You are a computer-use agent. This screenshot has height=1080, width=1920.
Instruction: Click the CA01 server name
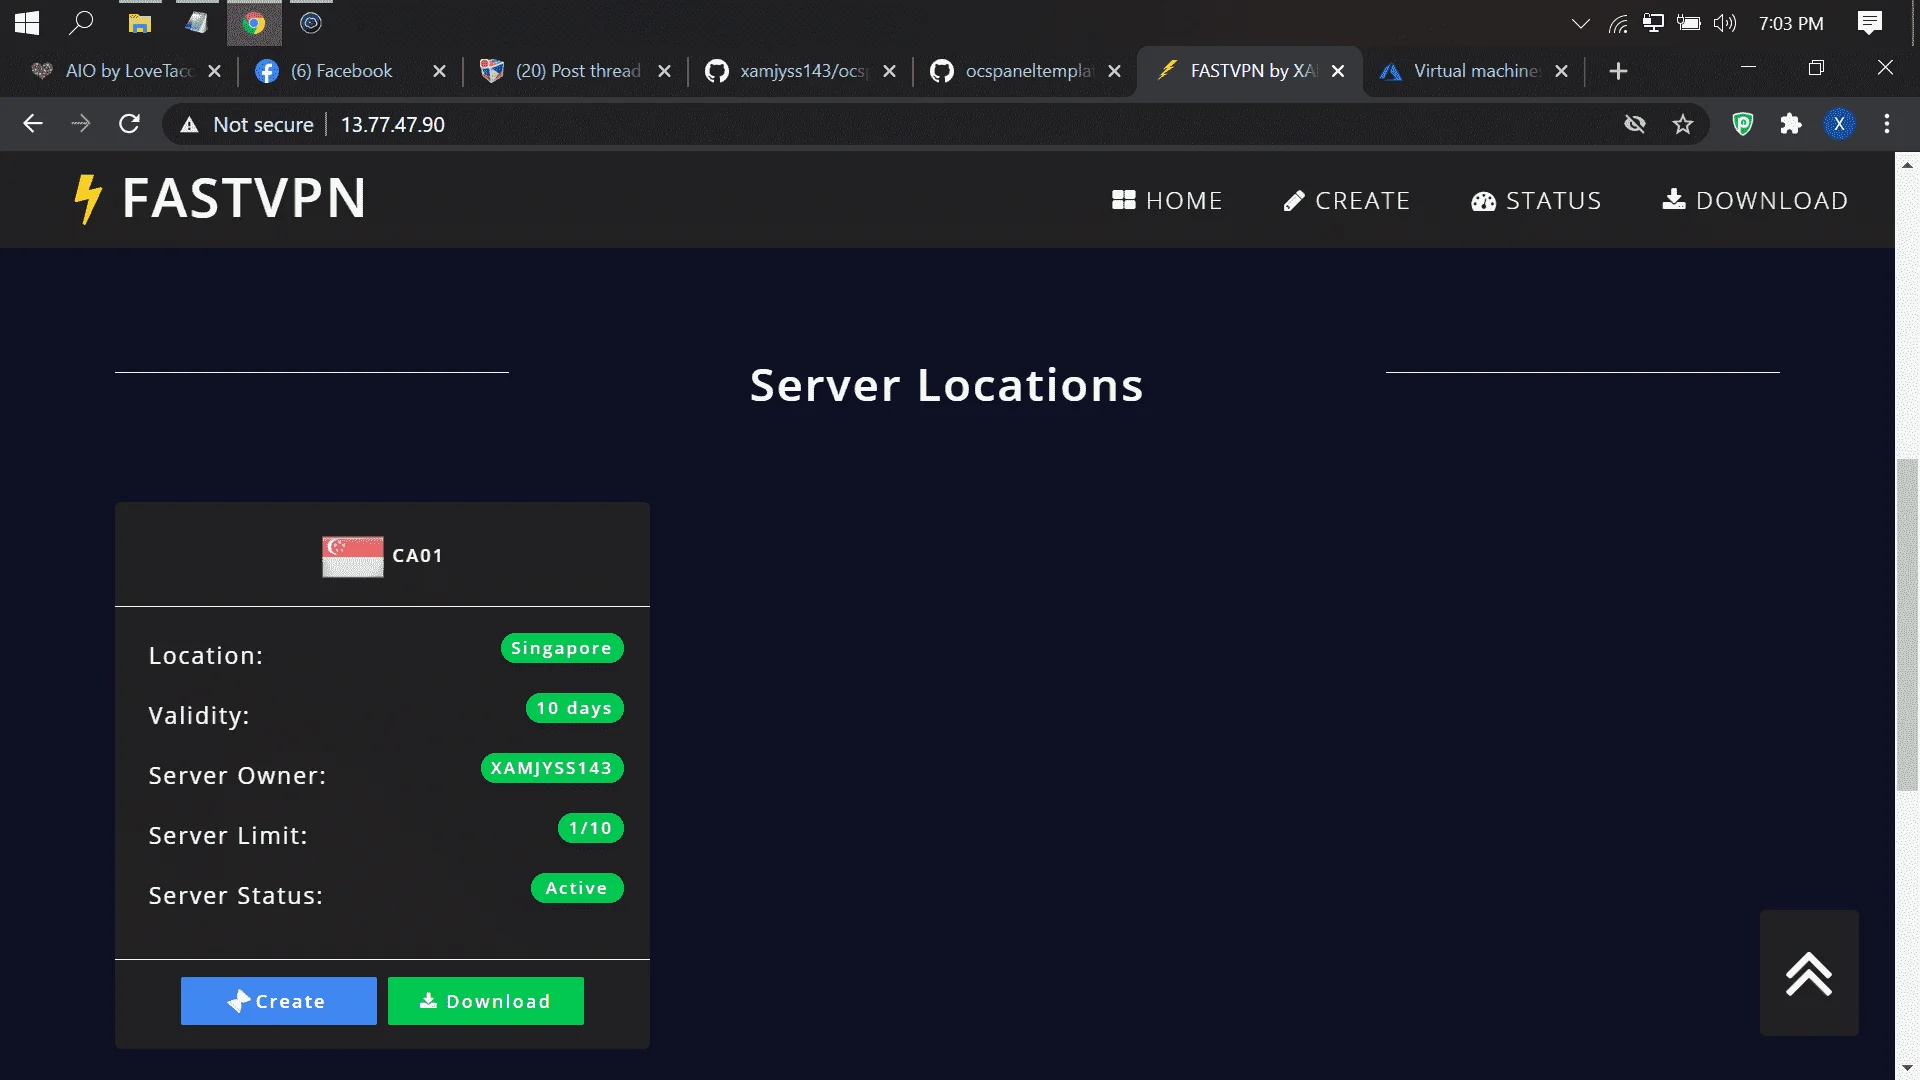(x=418, y=556)
